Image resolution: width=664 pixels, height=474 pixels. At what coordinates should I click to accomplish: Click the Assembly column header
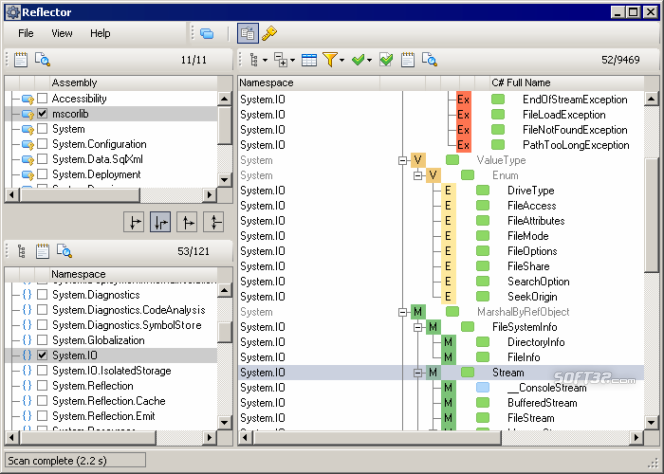[x=134, y=83]
